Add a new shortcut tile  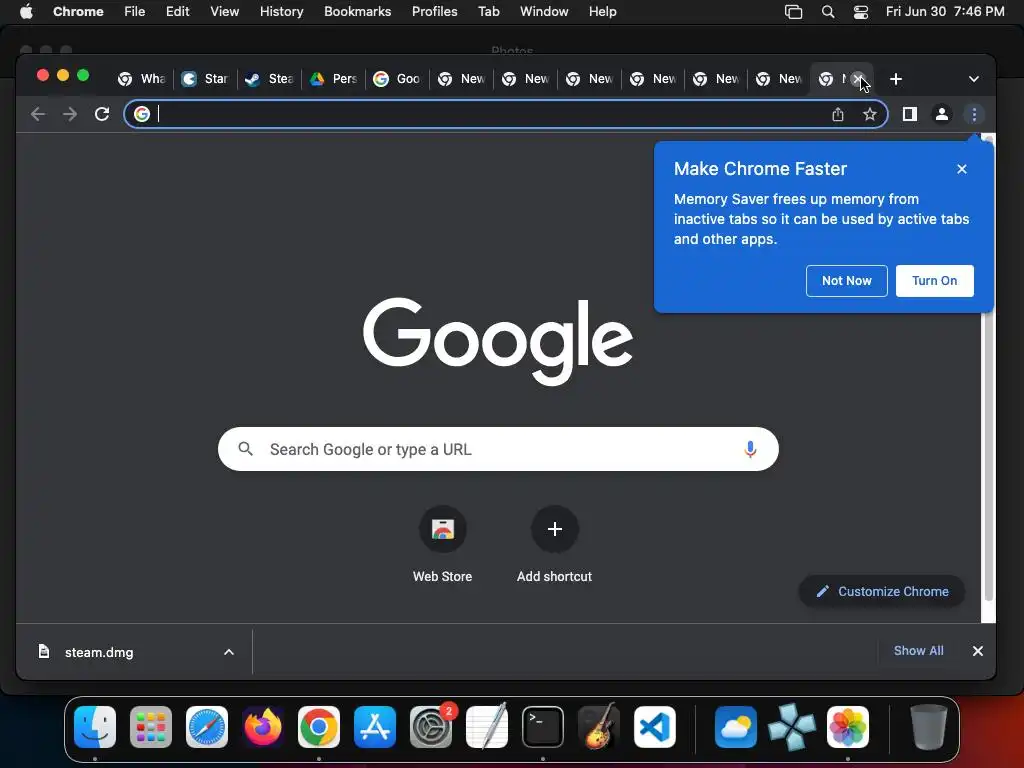(x=554, y=544)
